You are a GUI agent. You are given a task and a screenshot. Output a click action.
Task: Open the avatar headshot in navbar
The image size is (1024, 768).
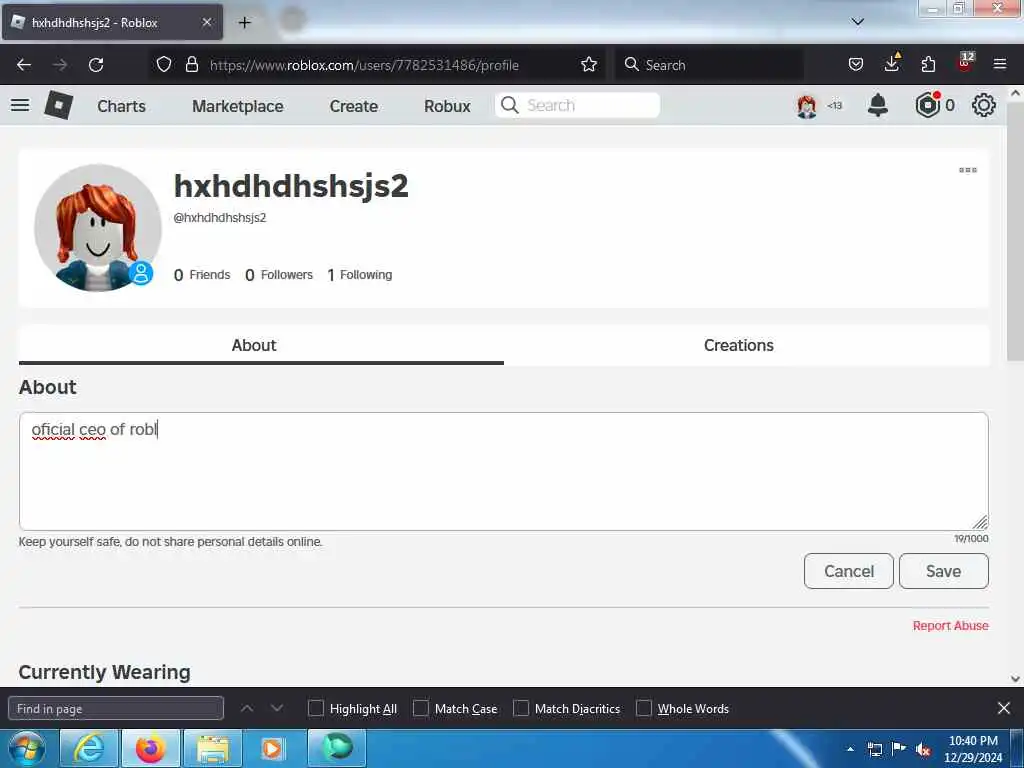pos(807,106)
